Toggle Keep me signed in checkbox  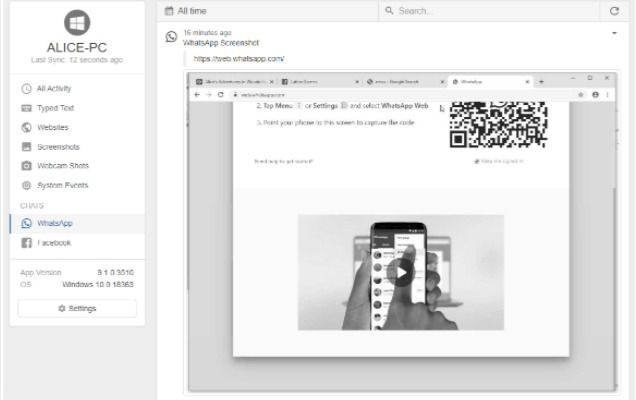pos(477,161)
